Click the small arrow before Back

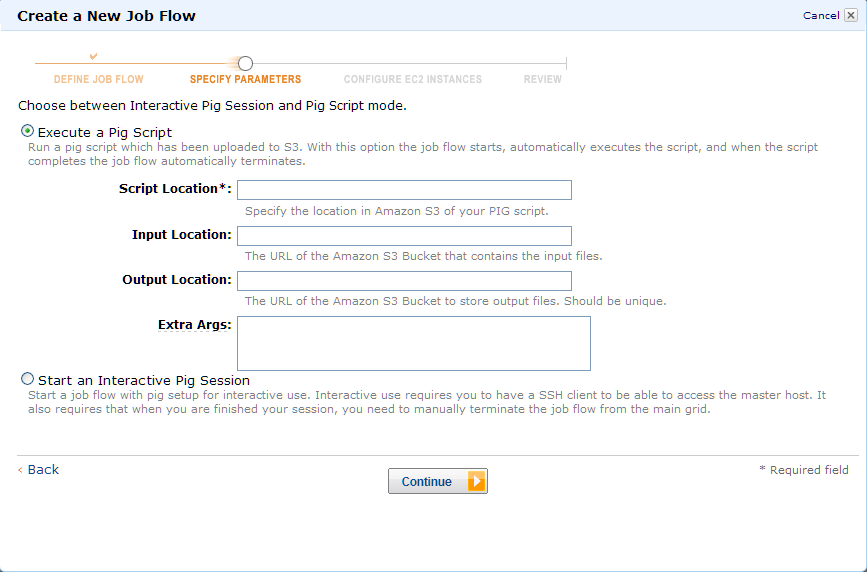pos(20,470)
